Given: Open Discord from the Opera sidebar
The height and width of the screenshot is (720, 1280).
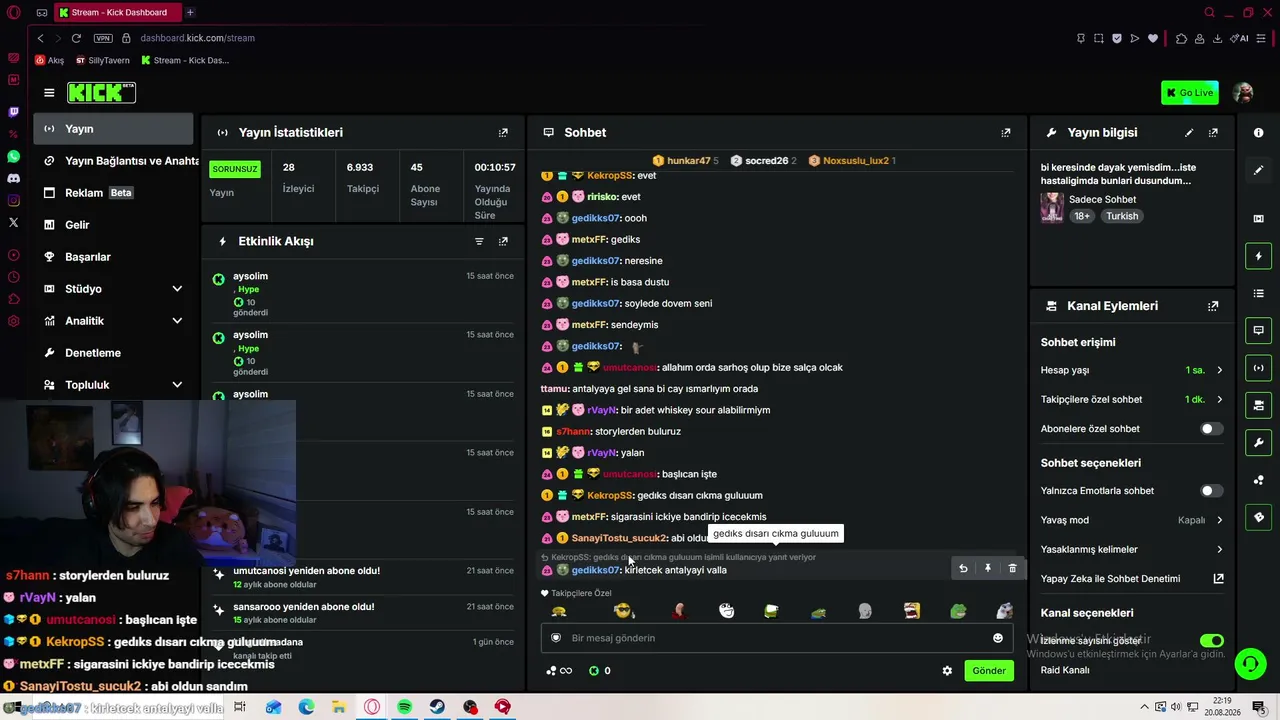Looking at the screenshot, I should pyautogui.click(x=13, y=179).
